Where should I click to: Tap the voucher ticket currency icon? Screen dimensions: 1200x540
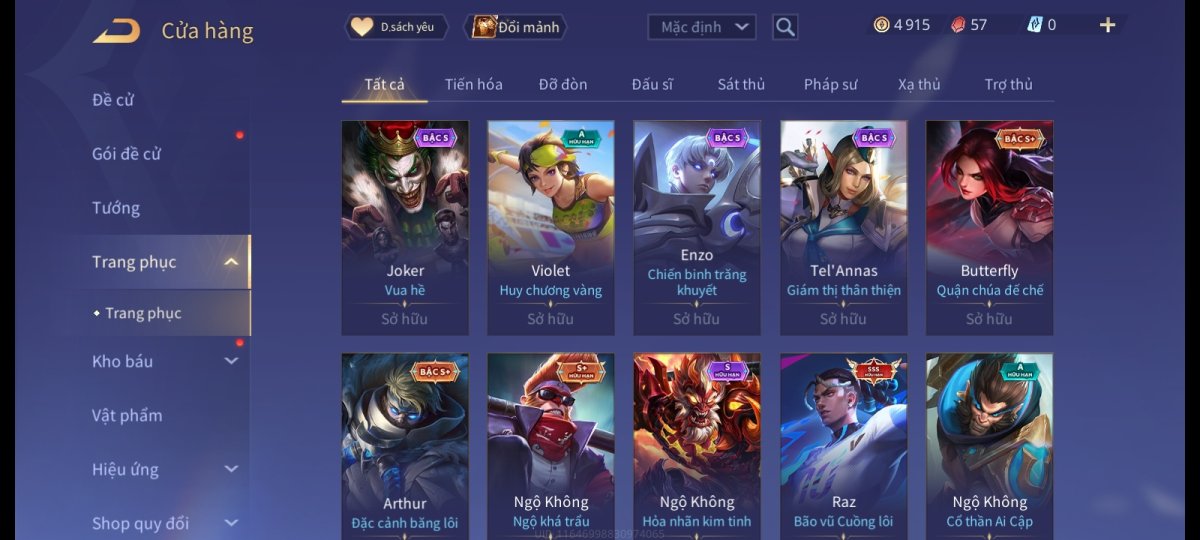click(x=1033, y=25)
